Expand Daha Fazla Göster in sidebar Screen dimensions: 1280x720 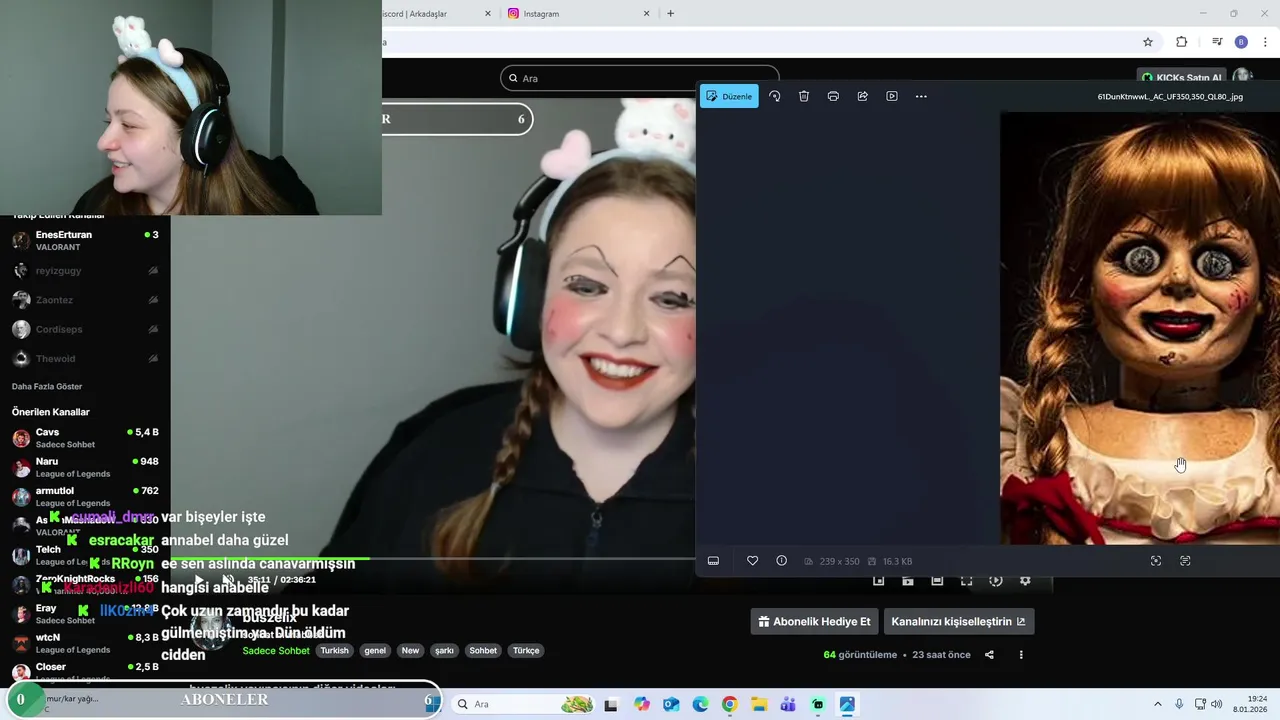(x=47, y=386)
